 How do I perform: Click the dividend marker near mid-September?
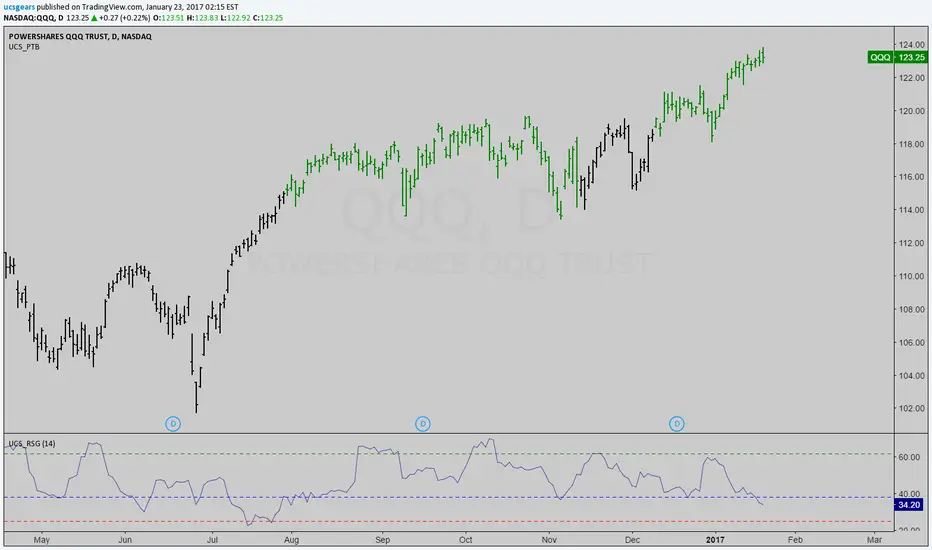[x=423, y=424]
